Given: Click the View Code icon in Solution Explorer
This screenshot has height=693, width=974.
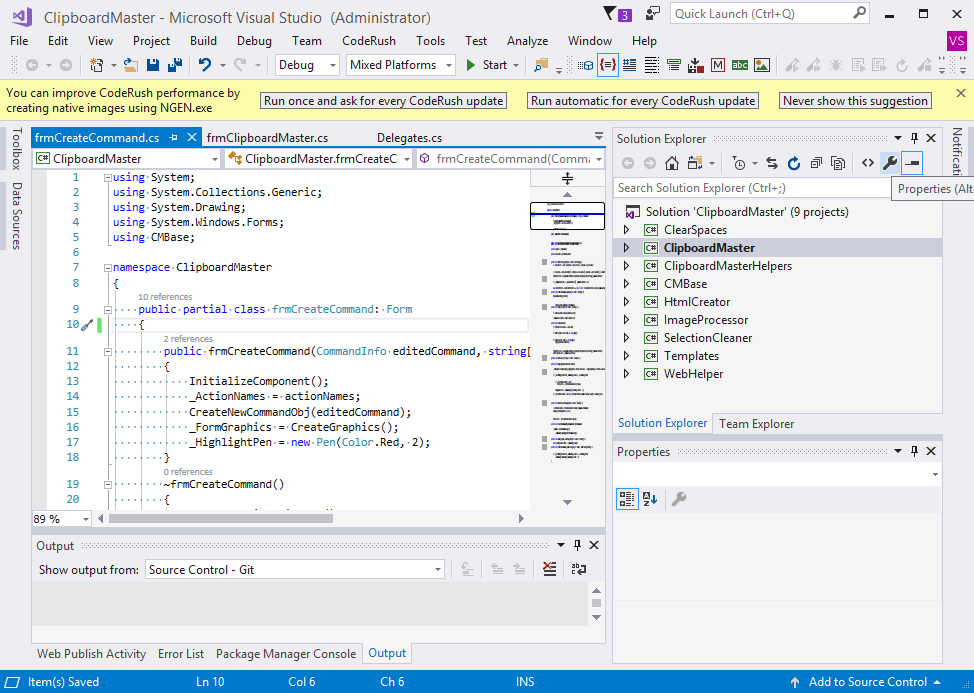Looking at the screenshot, I should tap(868, 163).
